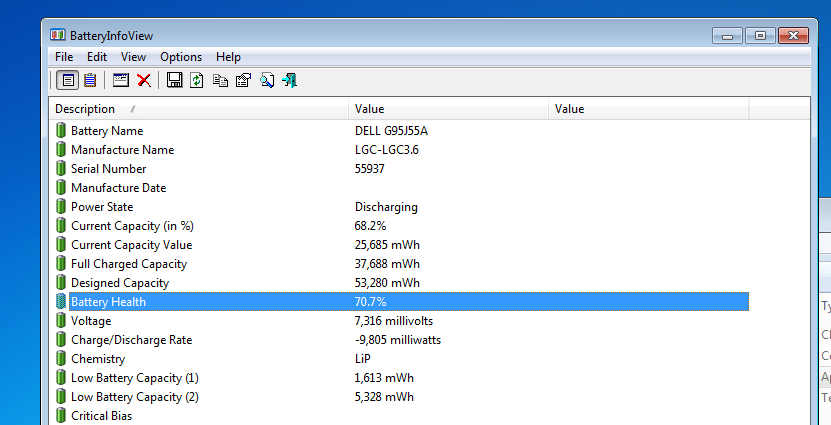This screenshot has height=425, width=831.
Task: Open the File menu
Action: 64,57
